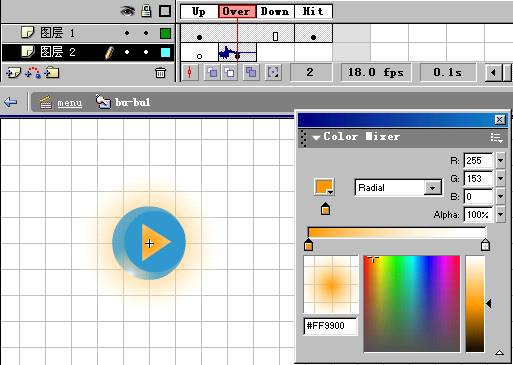
Task: Click Modify Onion Markers icon
Action: click(273, 72)
